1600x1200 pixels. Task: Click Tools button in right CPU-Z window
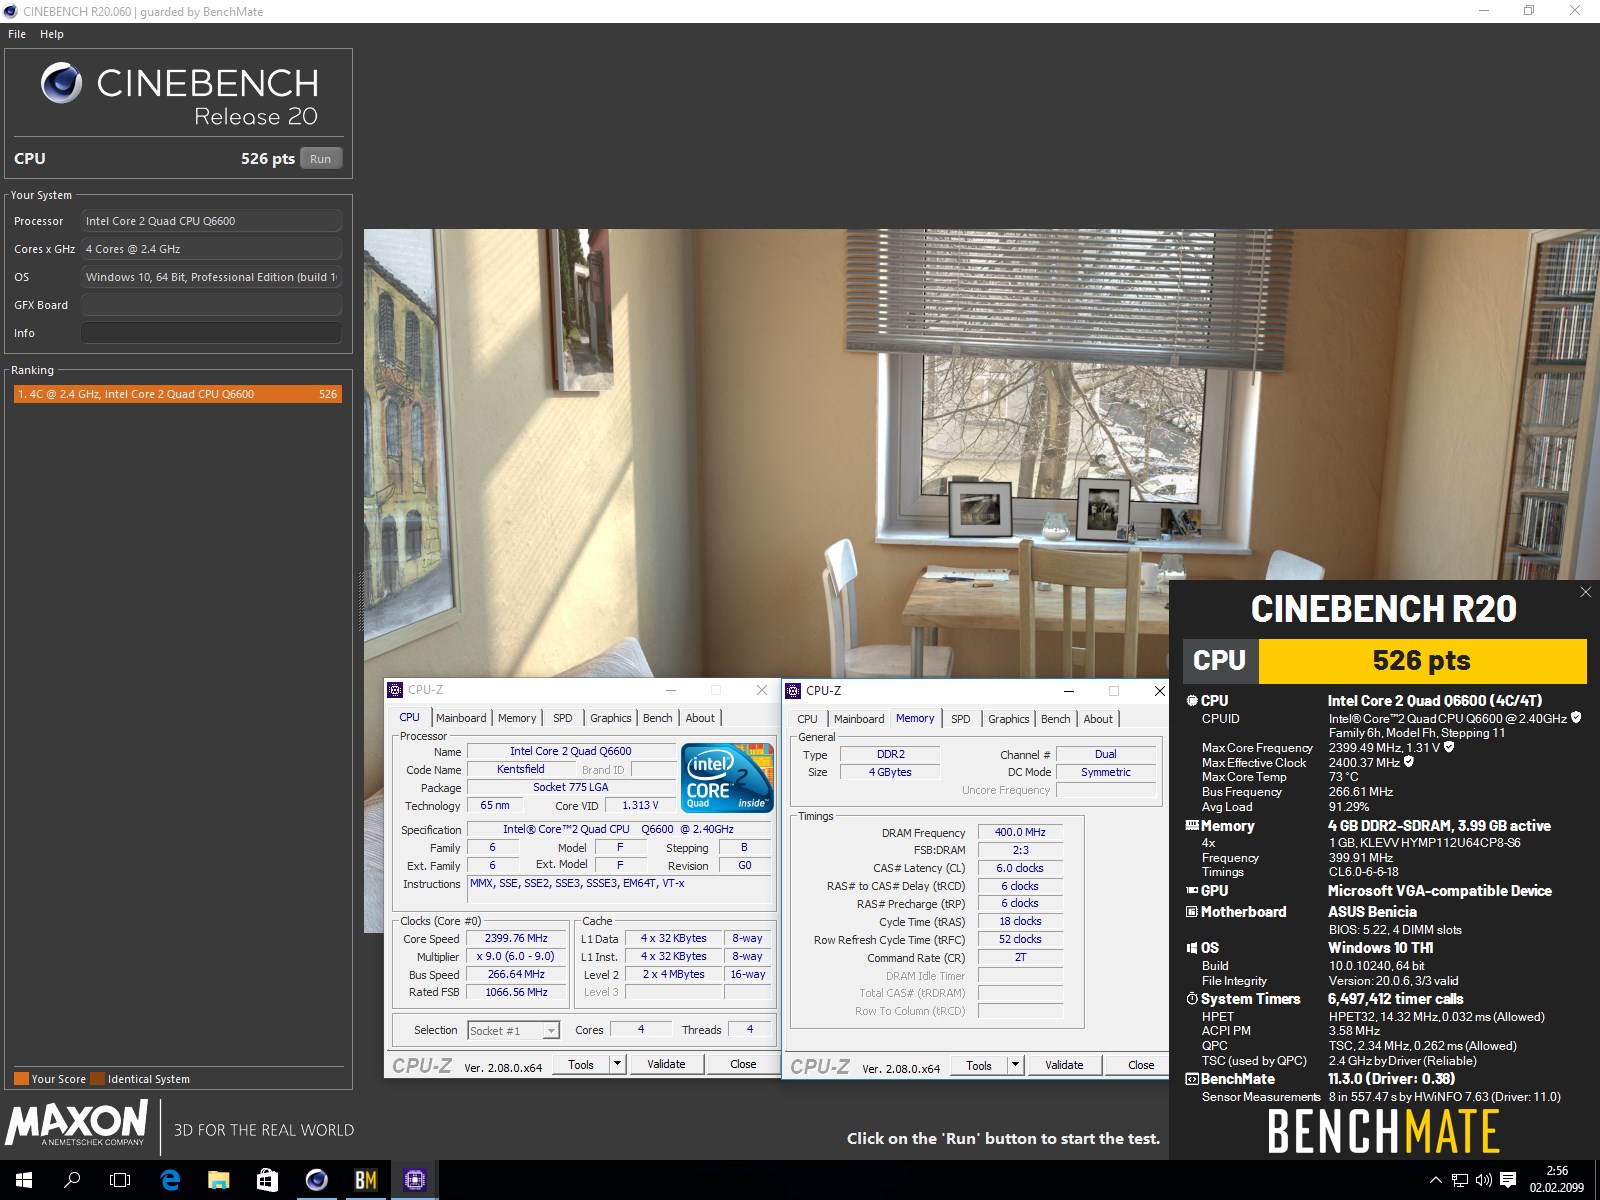point(979,1065)
